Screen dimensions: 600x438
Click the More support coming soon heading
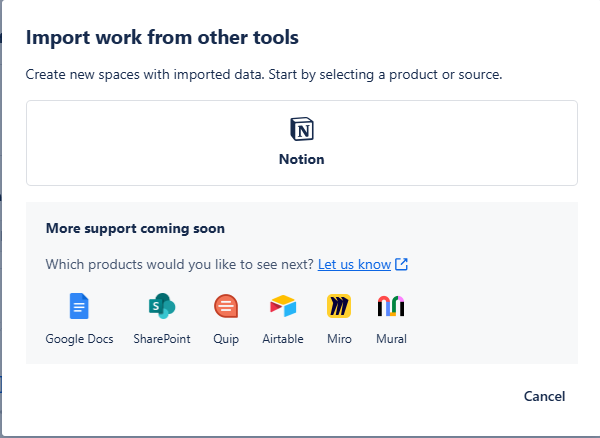point(135,228)
